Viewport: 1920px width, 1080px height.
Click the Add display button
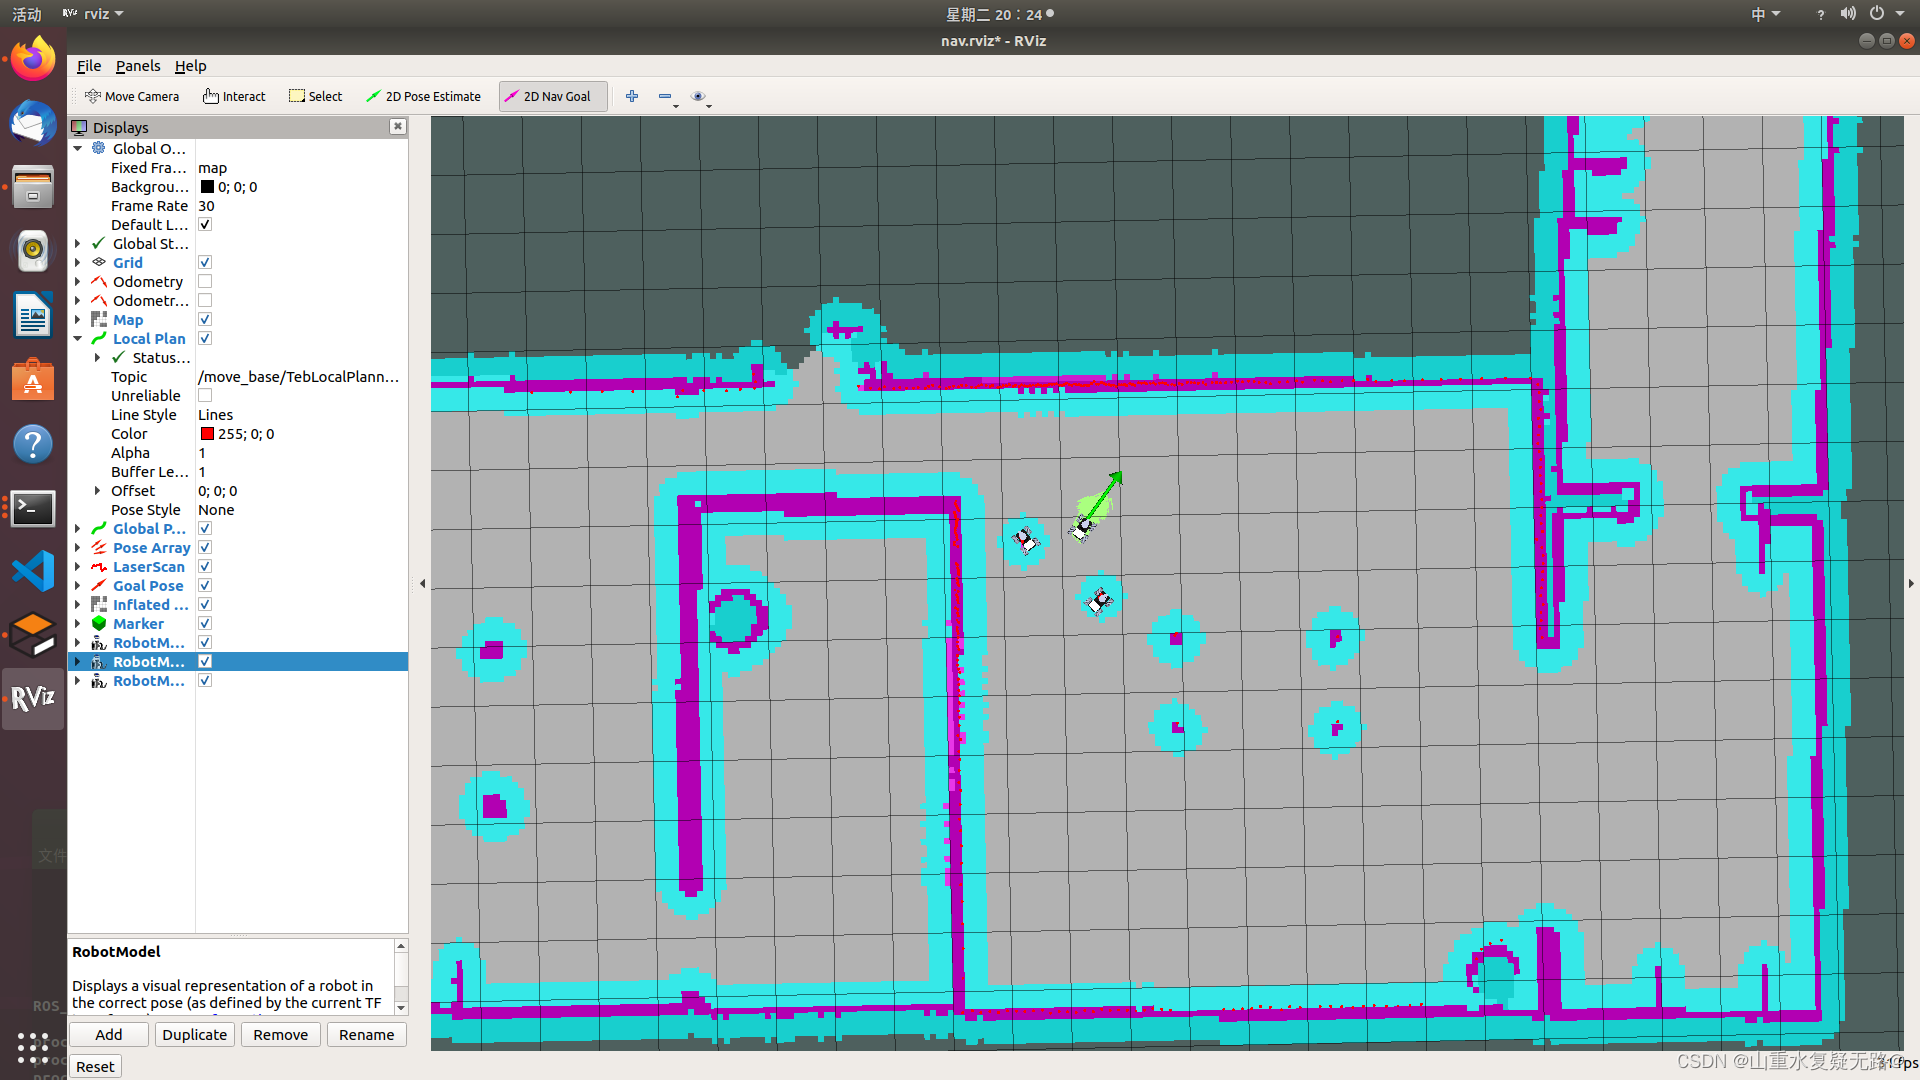[x=109, y=1034]
